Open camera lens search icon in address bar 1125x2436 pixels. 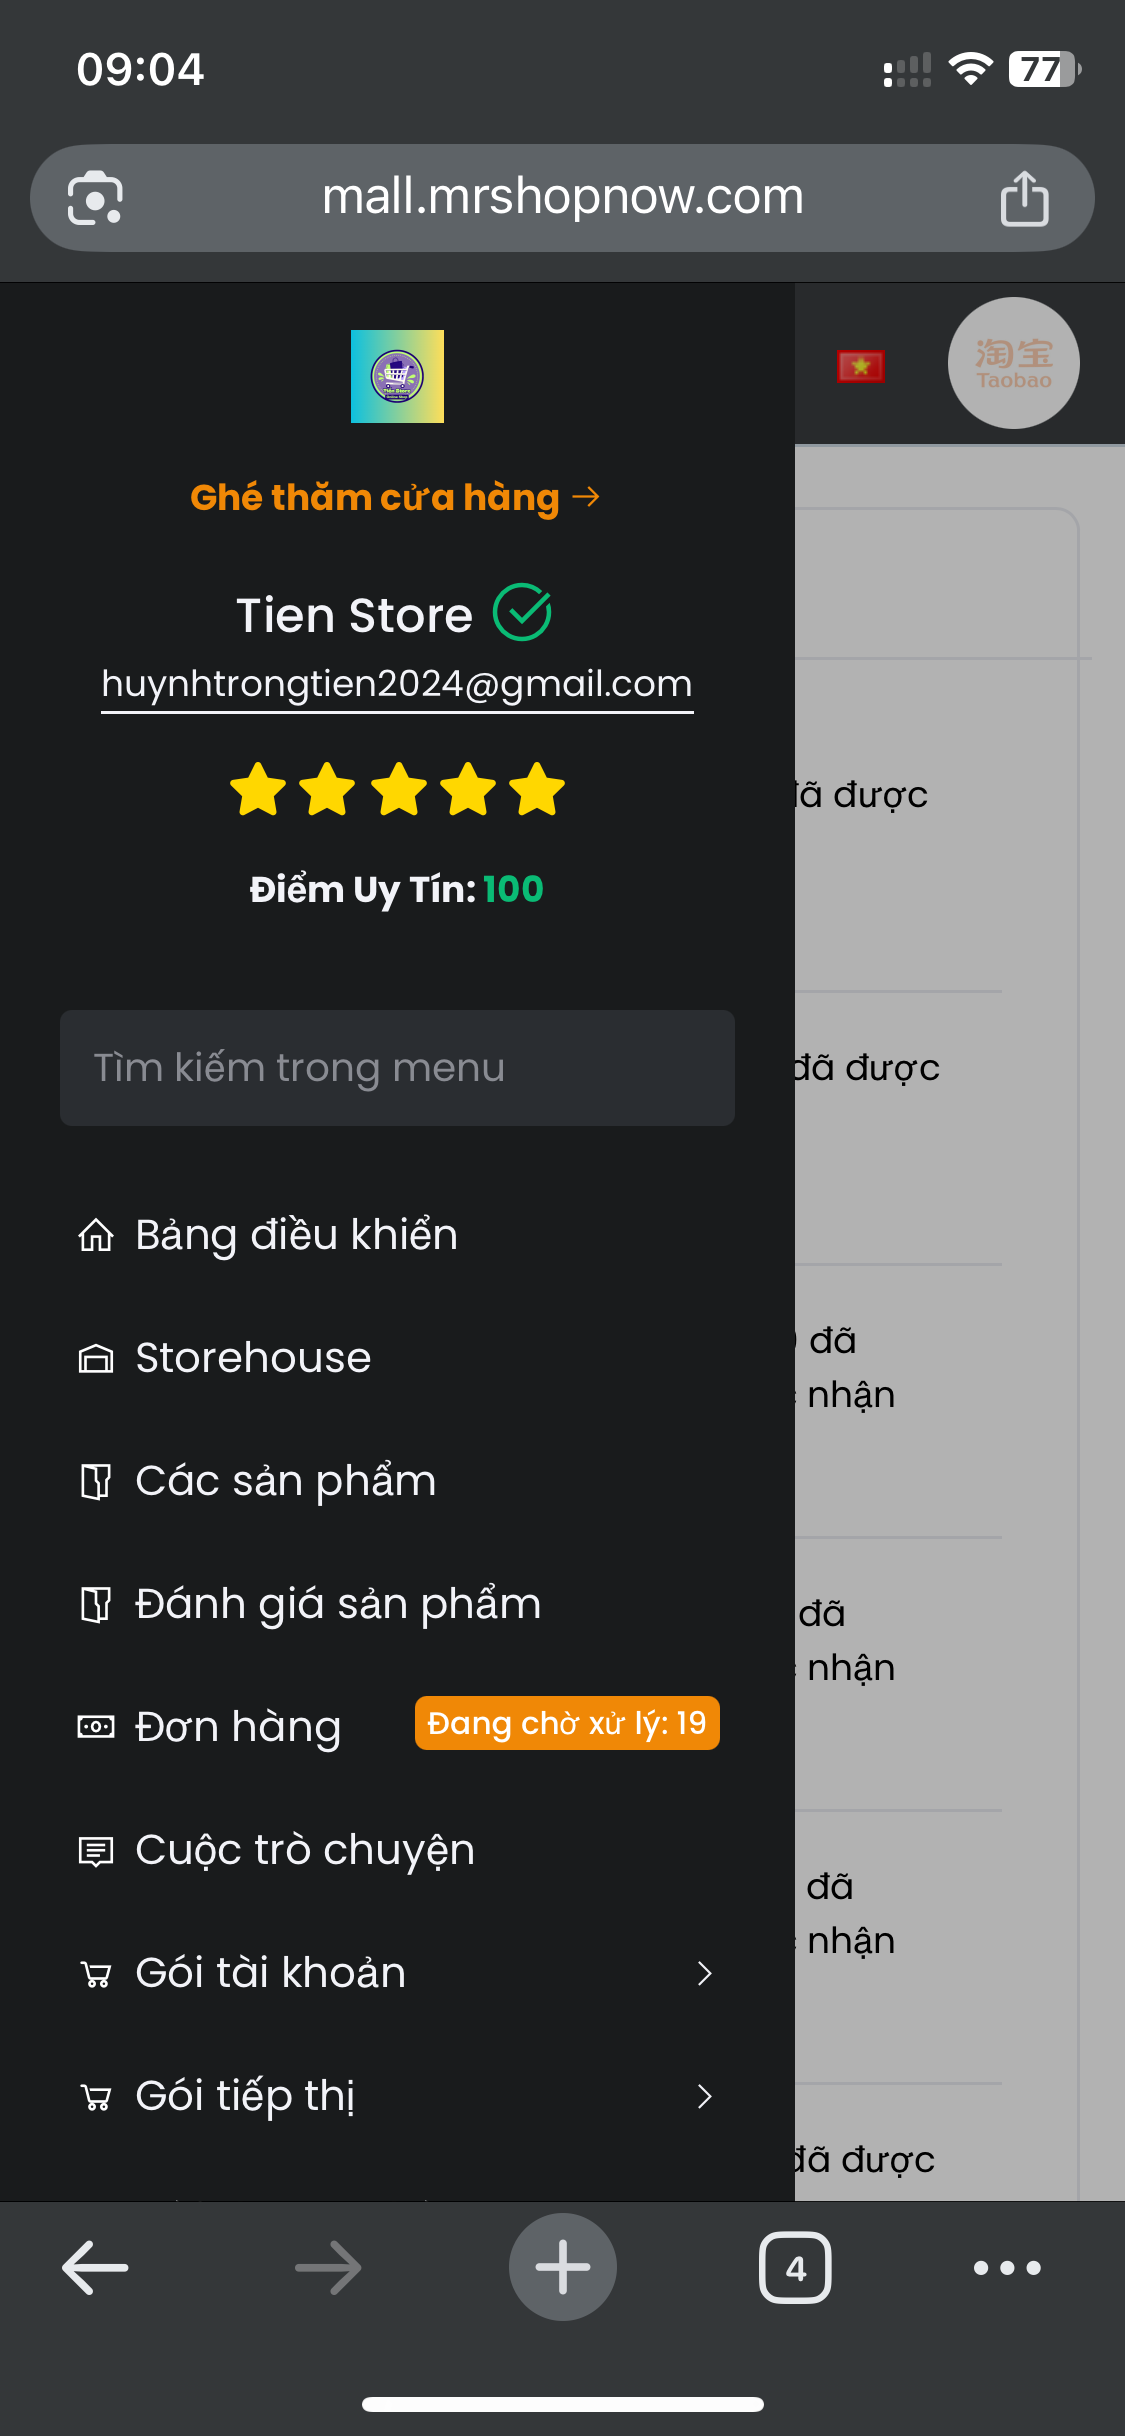pos(95,198)
